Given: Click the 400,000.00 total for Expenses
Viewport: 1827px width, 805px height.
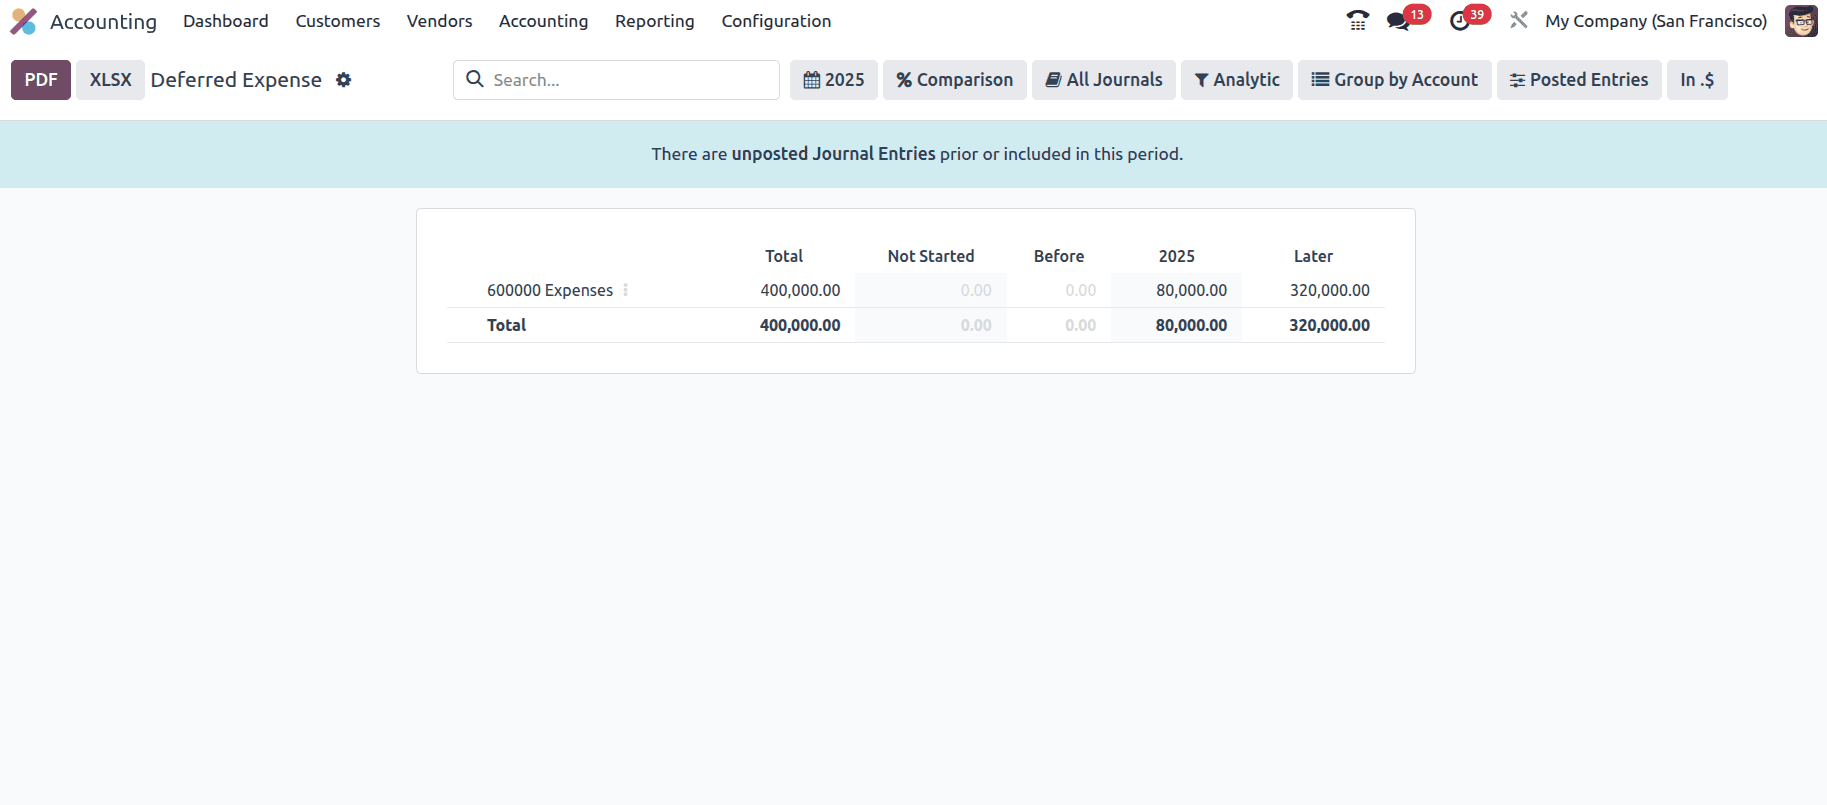Looking at the screenshot, I should click(x=800, y=290).
